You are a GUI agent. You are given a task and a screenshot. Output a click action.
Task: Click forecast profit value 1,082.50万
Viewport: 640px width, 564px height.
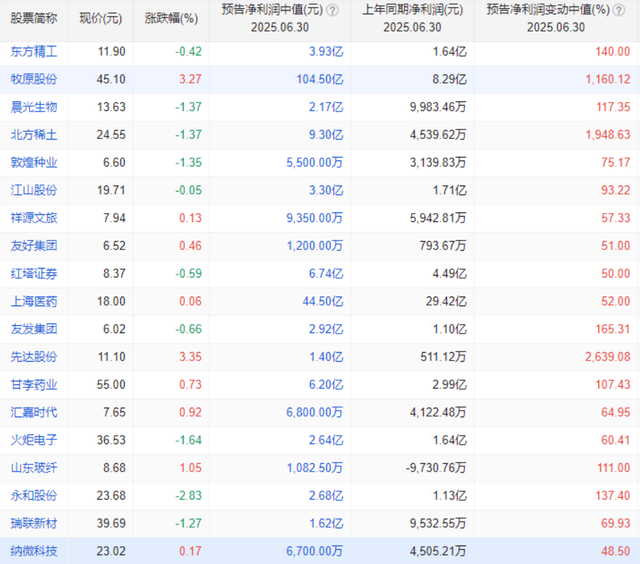[315, 468]
